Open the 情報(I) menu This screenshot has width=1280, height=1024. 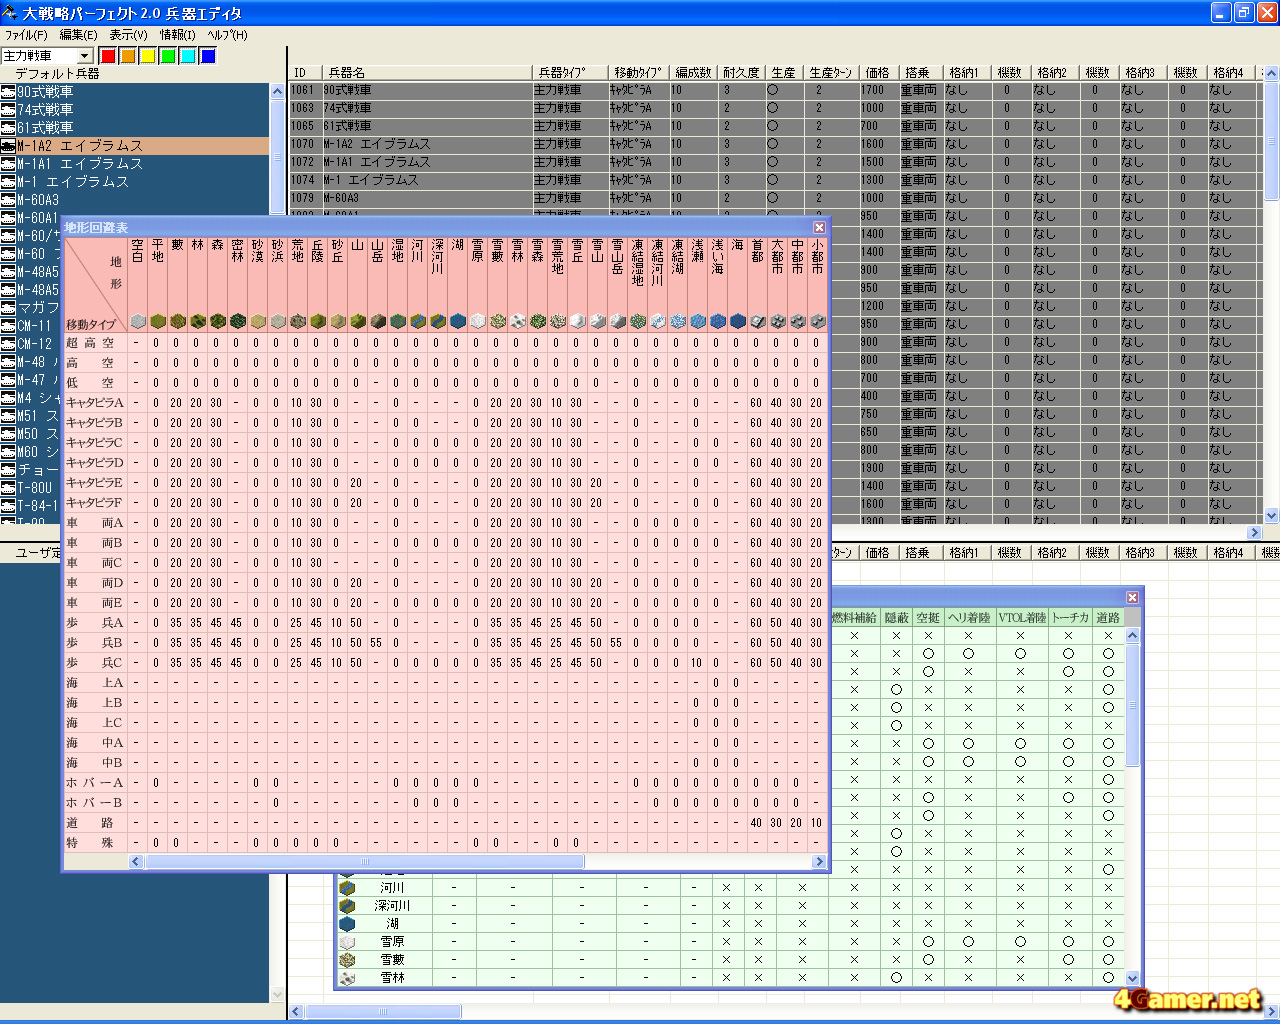178,35
